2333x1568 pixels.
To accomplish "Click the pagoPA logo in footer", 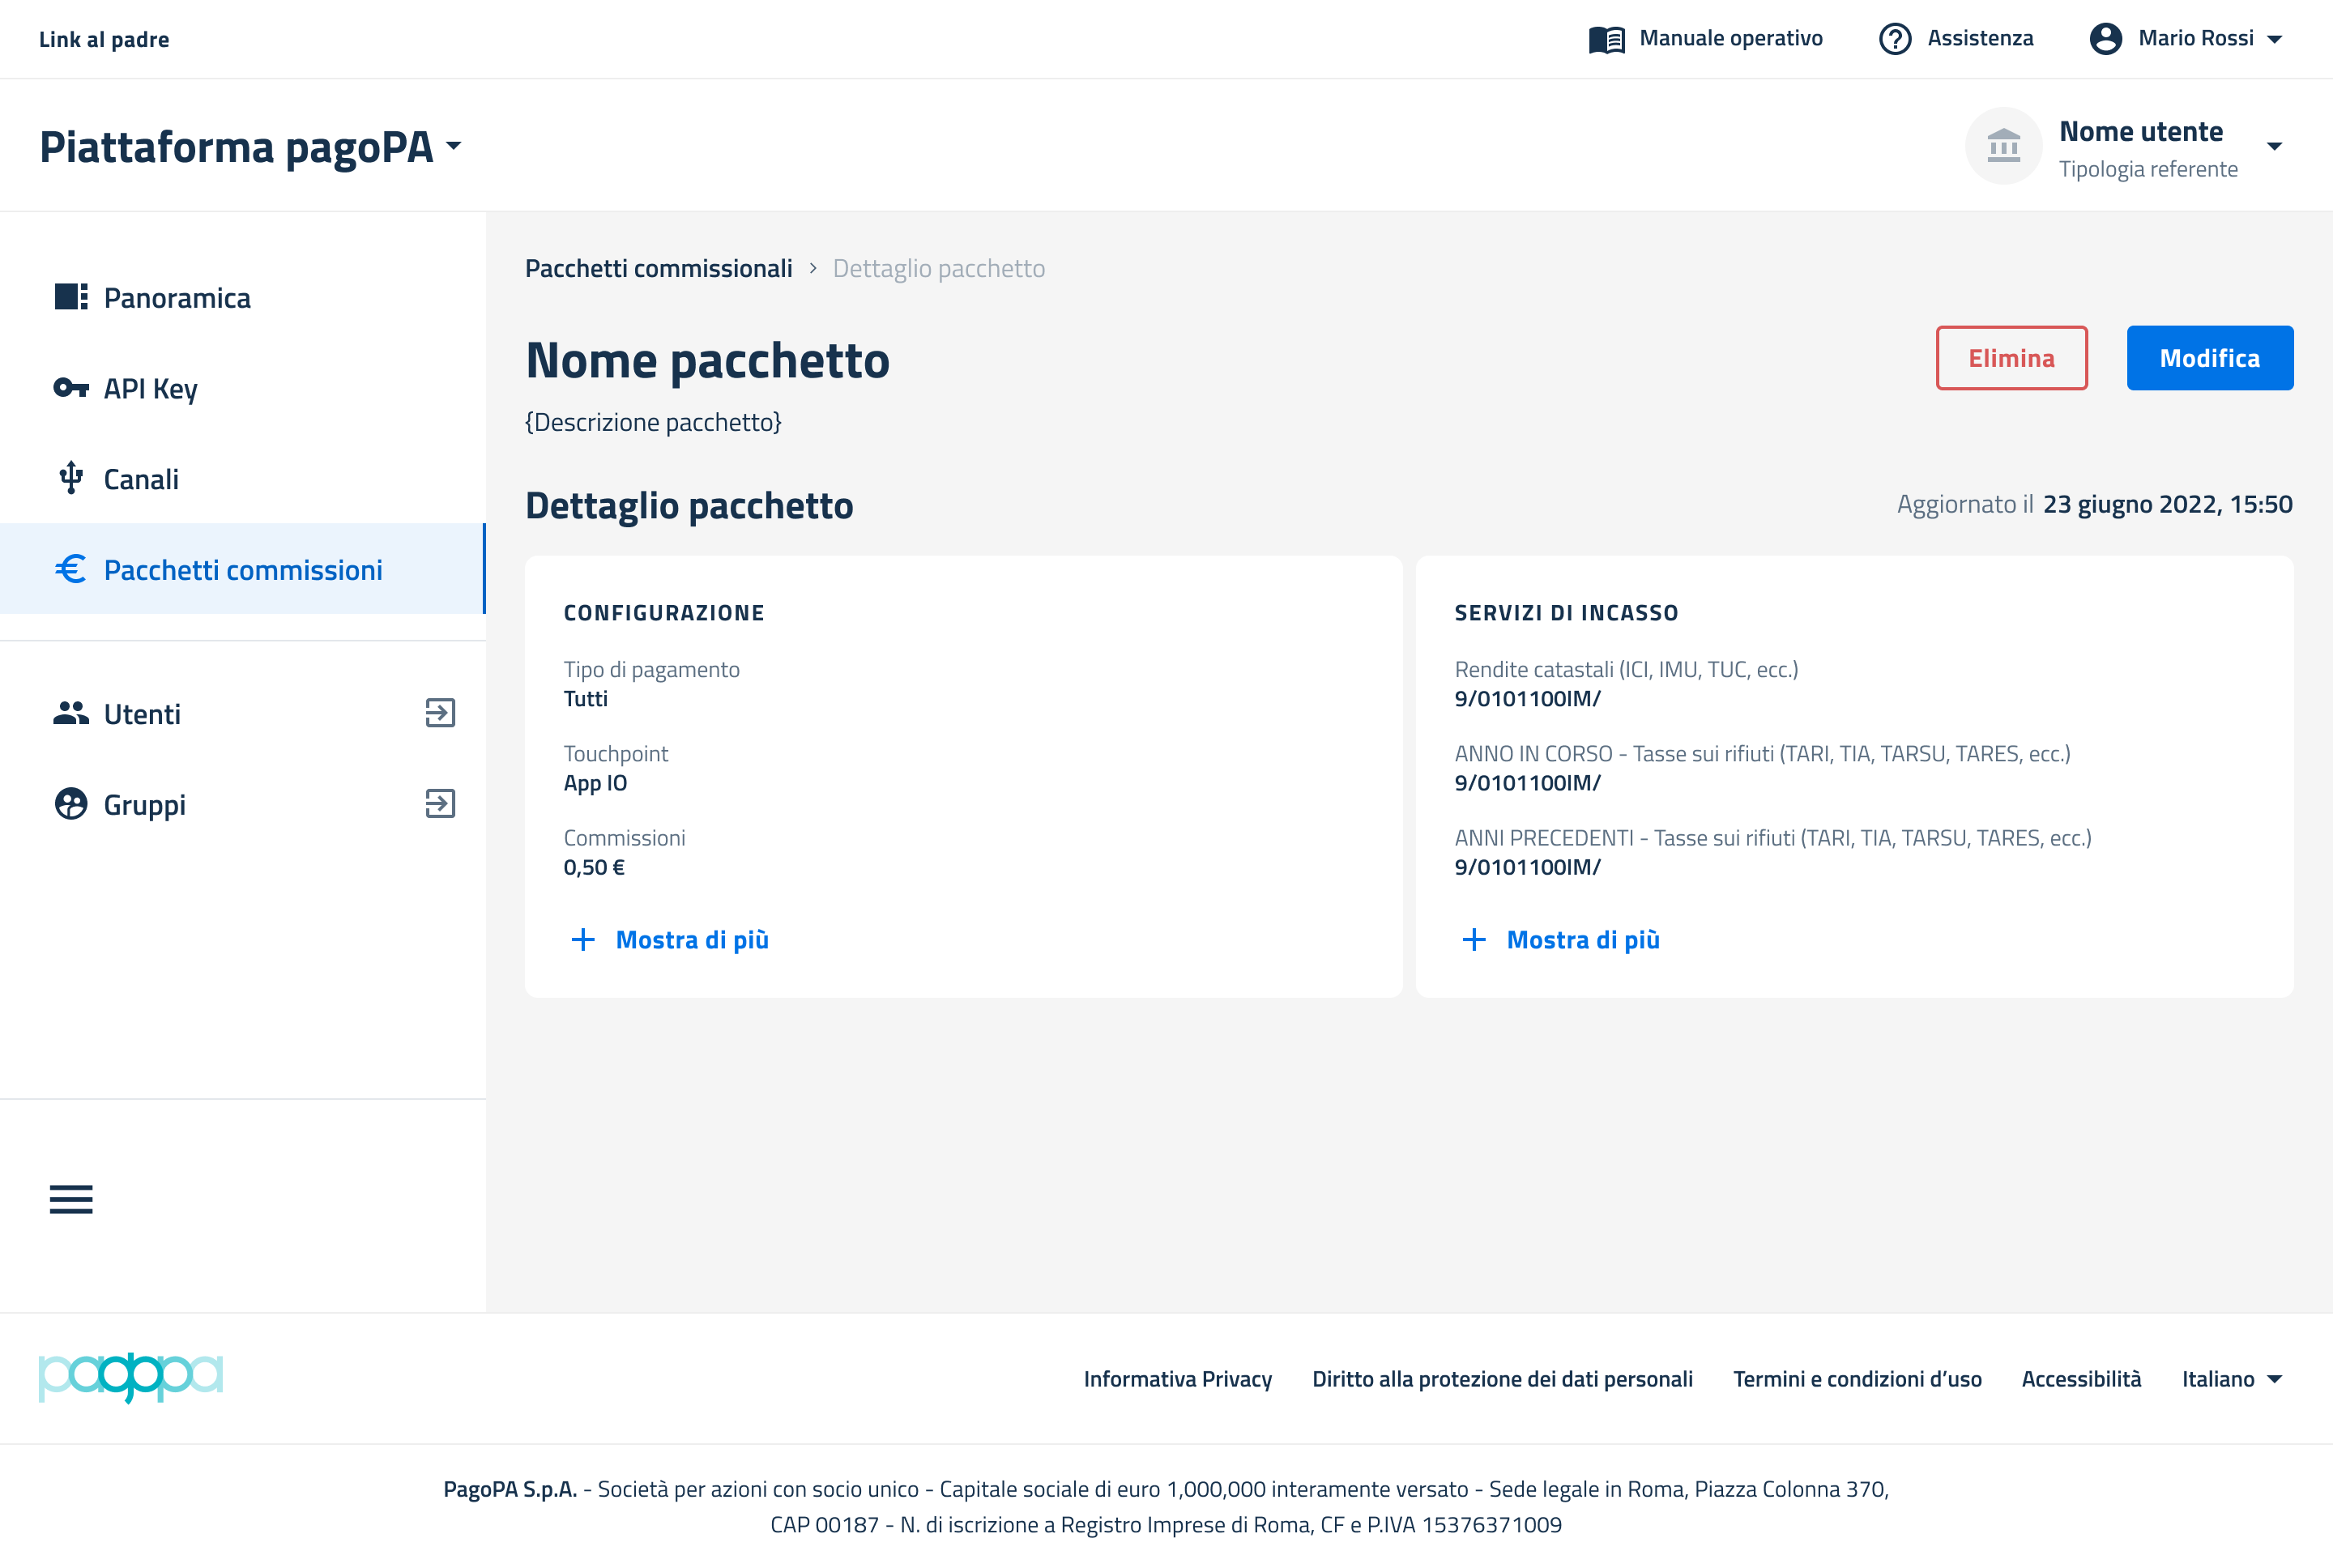I will coord(131,1377).
